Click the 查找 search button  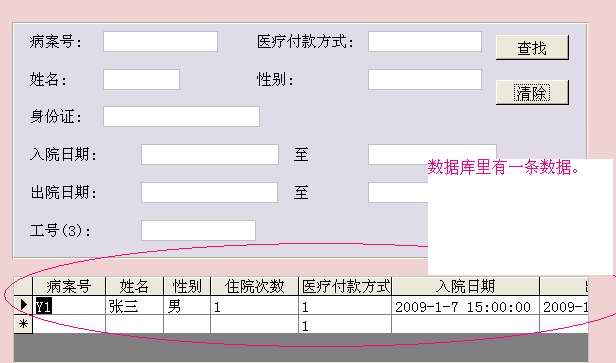click(x=532, y=48)
